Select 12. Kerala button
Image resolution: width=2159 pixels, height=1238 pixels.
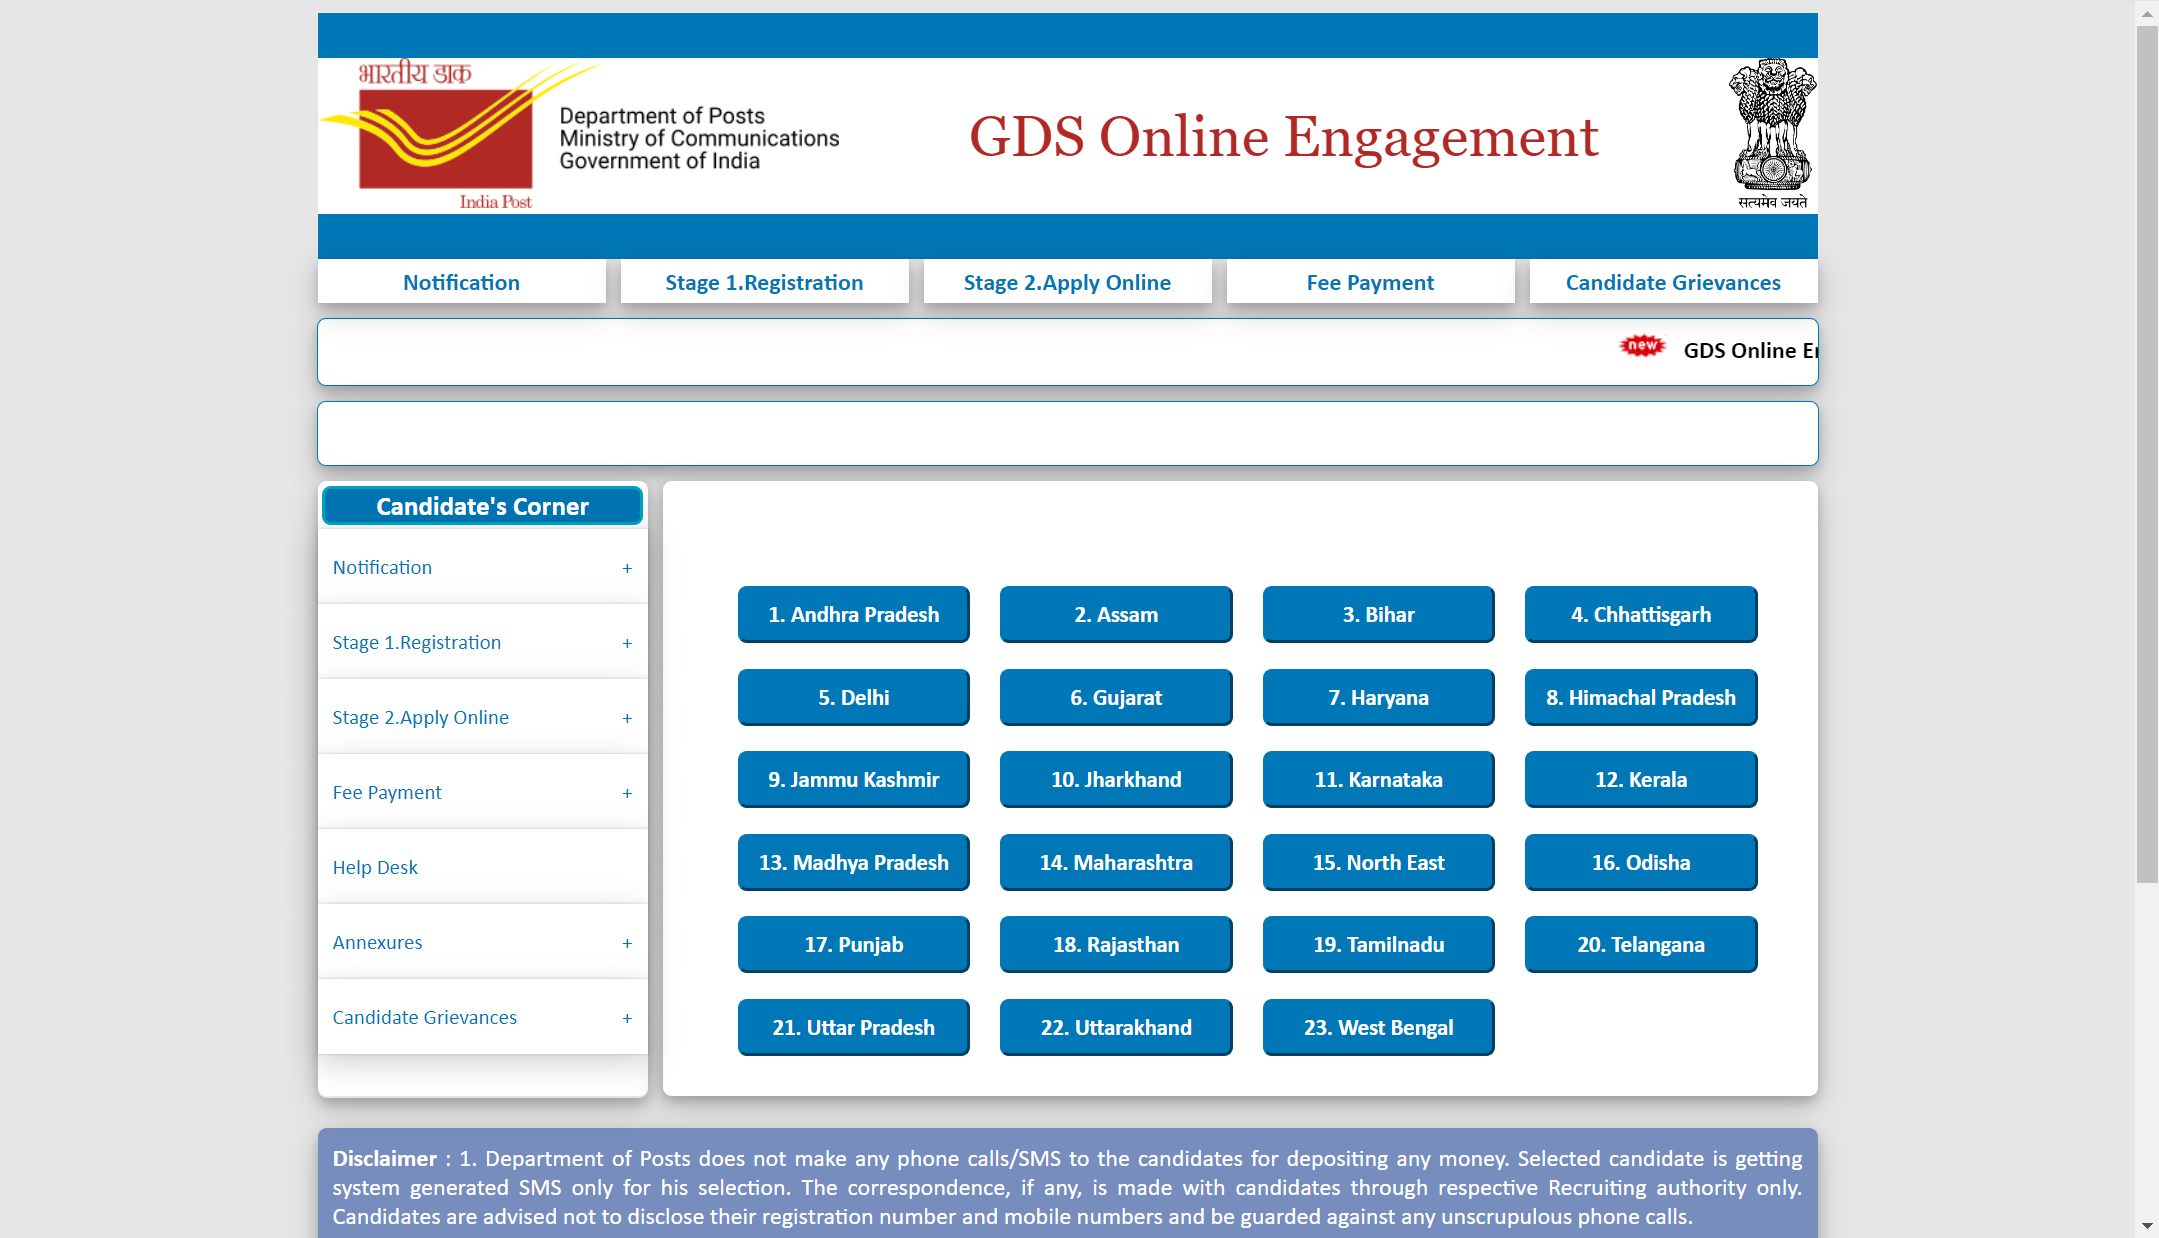click(x=1640, y=779)
